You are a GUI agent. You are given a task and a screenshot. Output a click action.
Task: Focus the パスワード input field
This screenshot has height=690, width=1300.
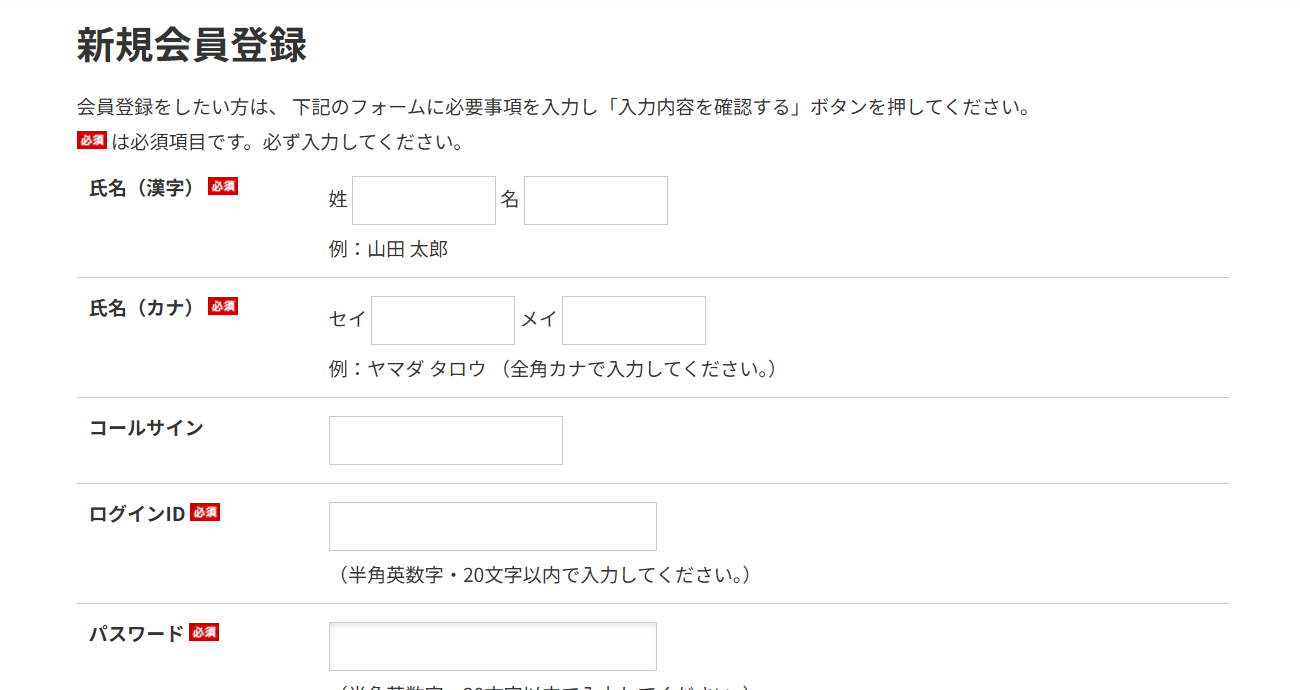point(492,647)
